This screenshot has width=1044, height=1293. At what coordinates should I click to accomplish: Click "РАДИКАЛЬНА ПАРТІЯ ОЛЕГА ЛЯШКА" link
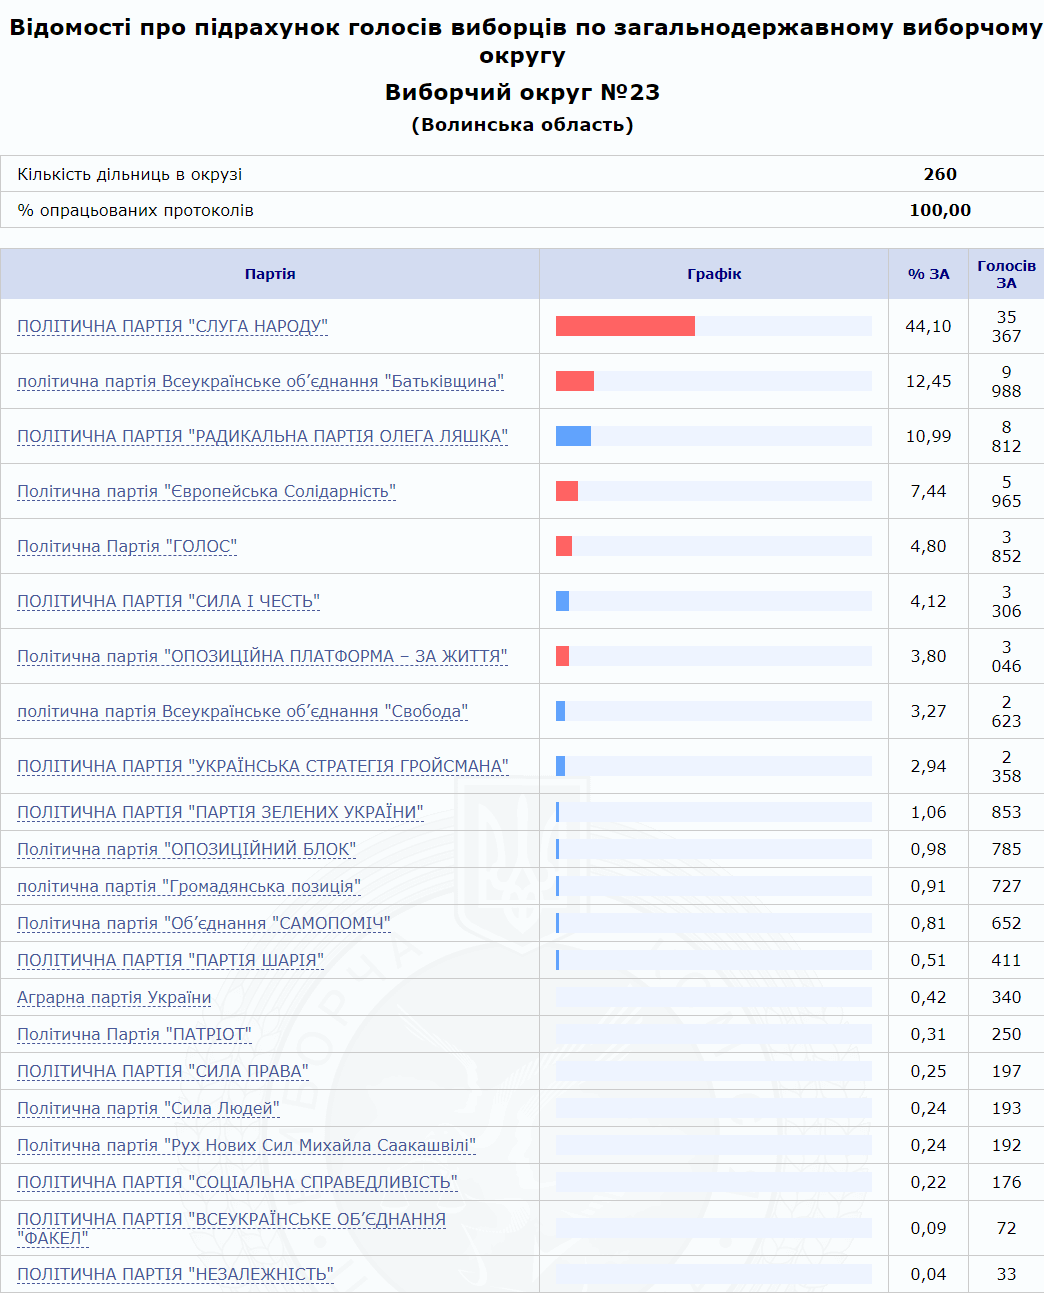coord(262,436)
